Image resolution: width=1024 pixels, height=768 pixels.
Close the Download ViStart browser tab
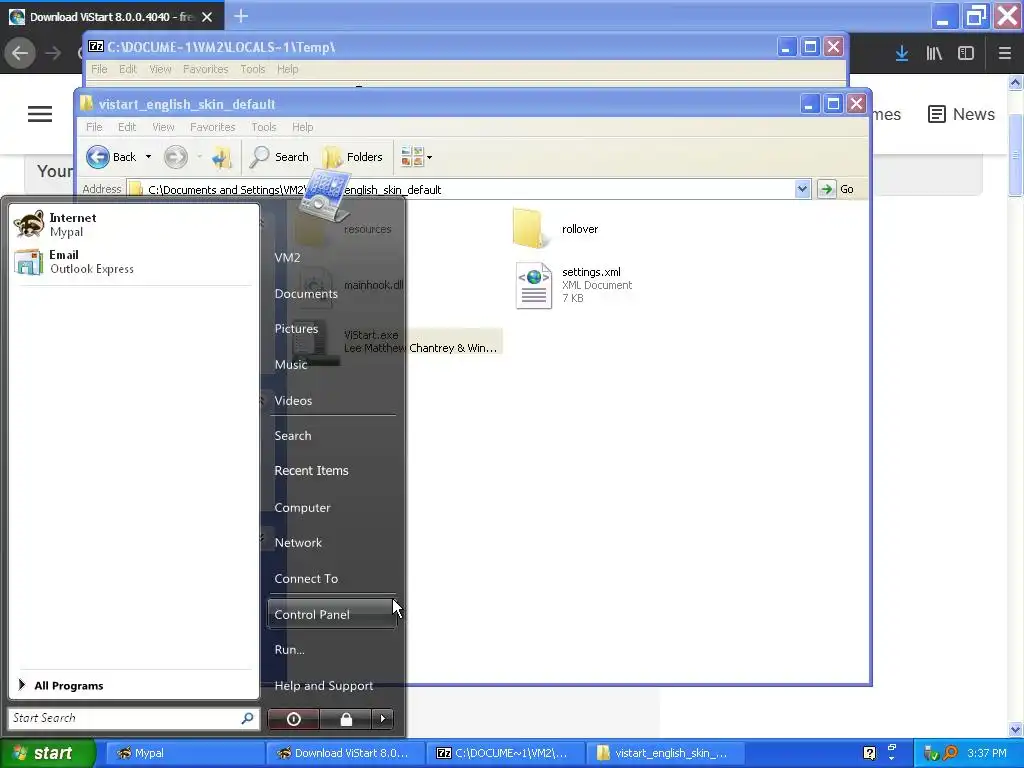coord(207,17)
